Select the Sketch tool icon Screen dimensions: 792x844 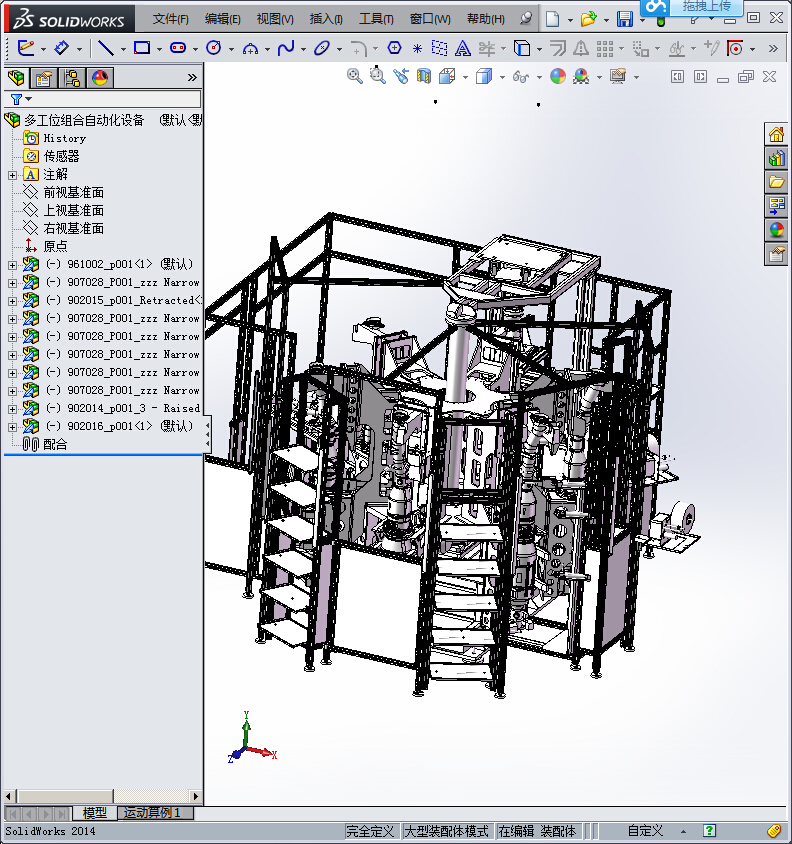point(25,48)
